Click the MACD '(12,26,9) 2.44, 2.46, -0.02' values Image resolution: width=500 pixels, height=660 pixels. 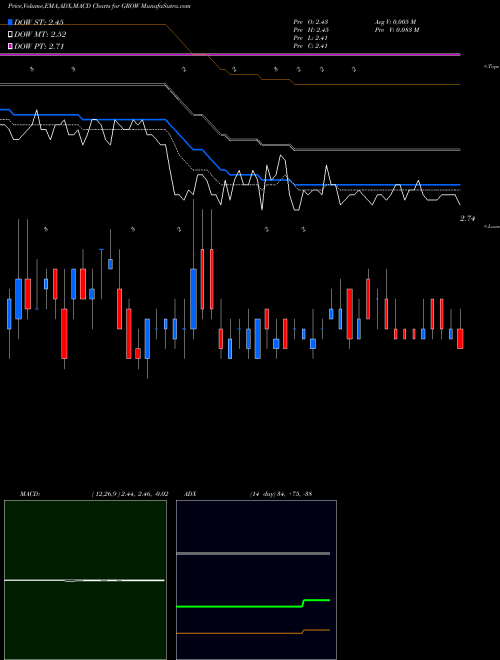130,494
